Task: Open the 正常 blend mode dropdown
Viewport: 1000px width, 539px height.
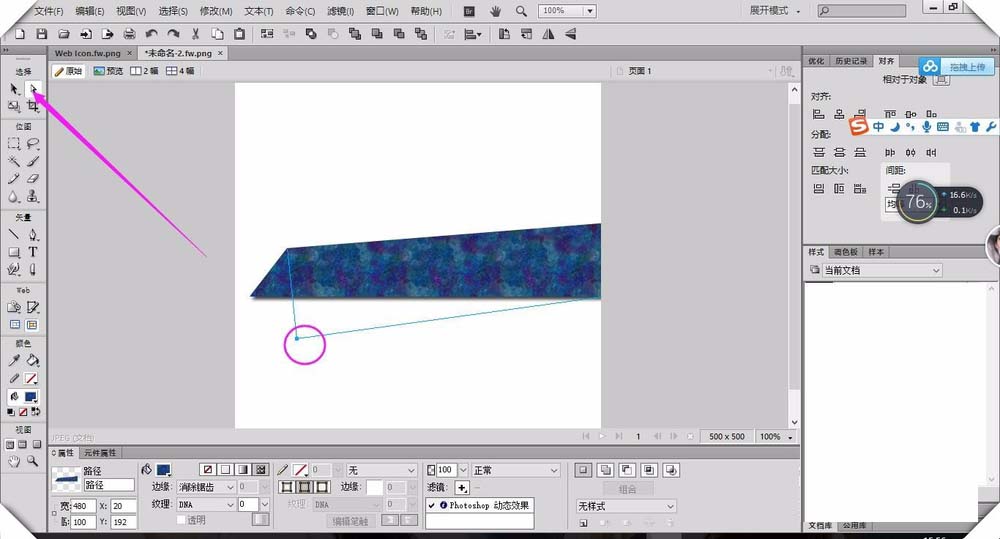Action: pyautogui.click(x=515, y=470)
